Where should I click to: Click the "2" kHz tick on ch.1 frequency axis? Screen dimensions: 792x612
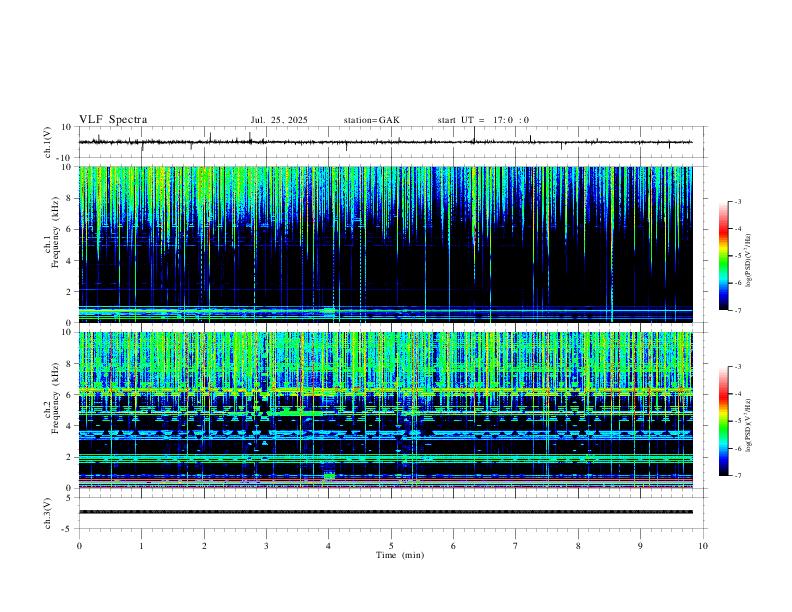(71, 292)
